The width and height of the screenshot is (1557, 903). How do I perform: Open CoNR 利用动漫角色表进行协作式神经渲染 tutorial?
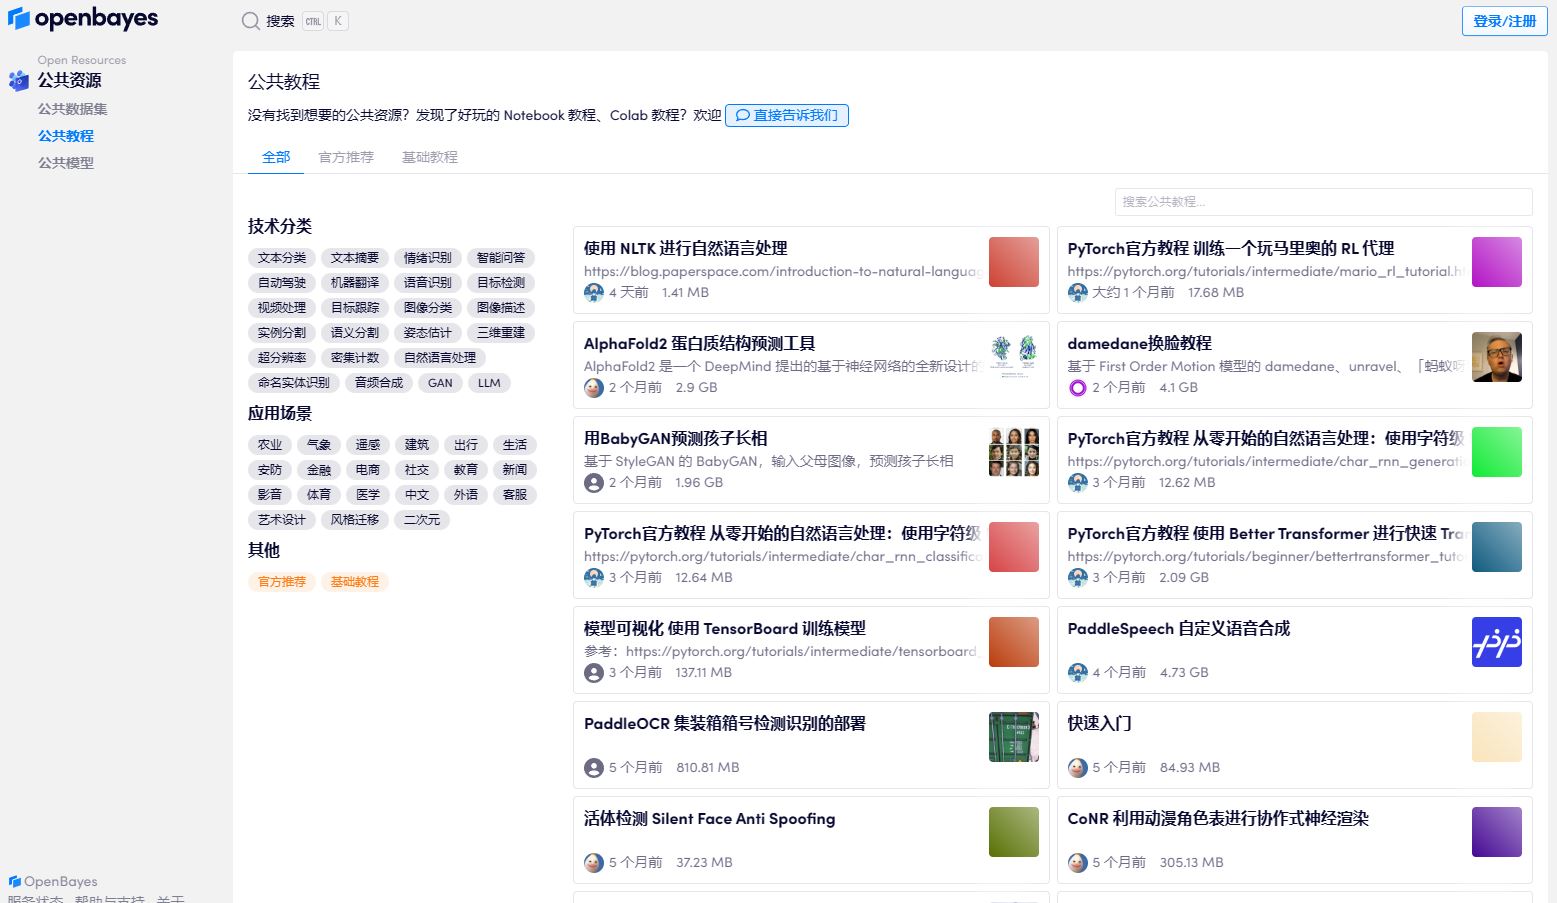click(x=1218, y=818)
